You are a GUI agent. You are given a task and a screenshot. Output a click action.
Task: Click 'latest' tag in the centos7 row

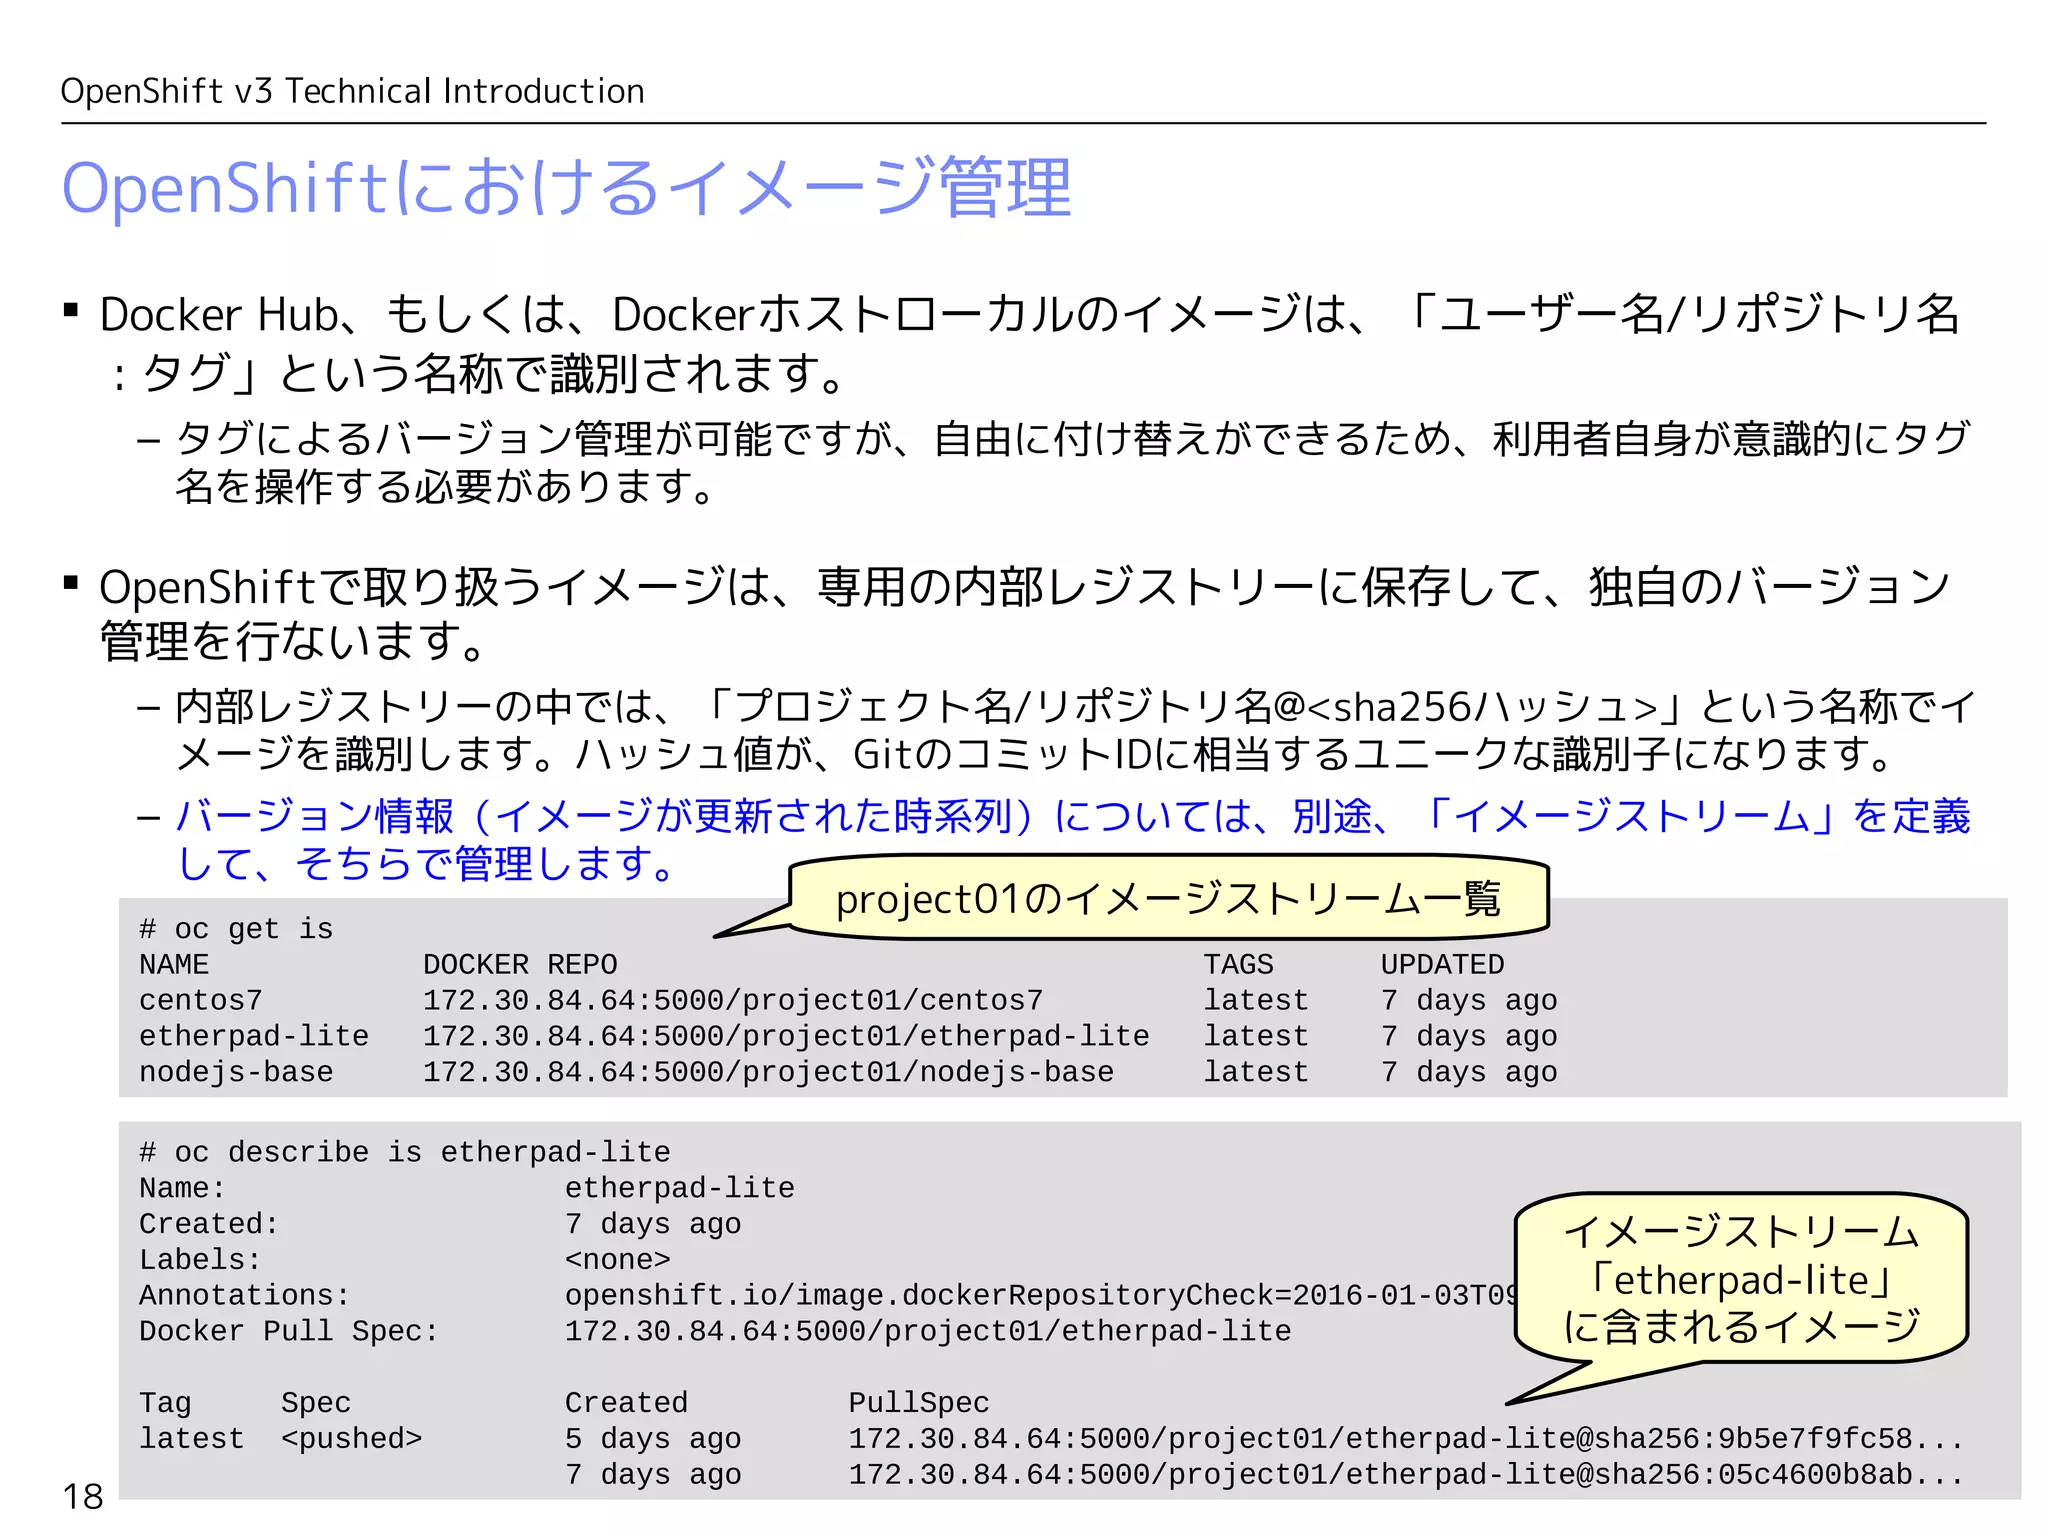click(x=1256, y=1001)
